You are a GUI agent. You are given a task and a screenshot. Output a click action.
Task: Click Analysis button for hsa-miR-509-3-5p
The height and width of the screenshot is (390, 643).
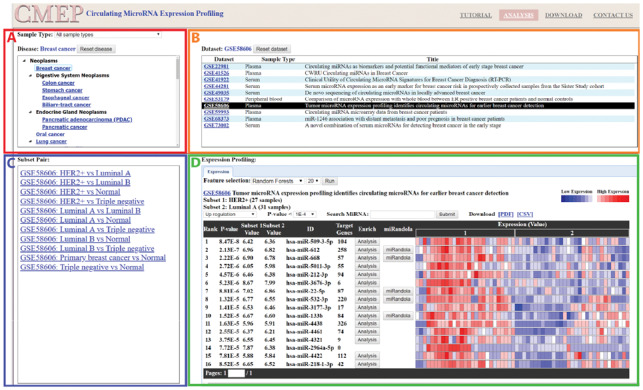[367, 242]
